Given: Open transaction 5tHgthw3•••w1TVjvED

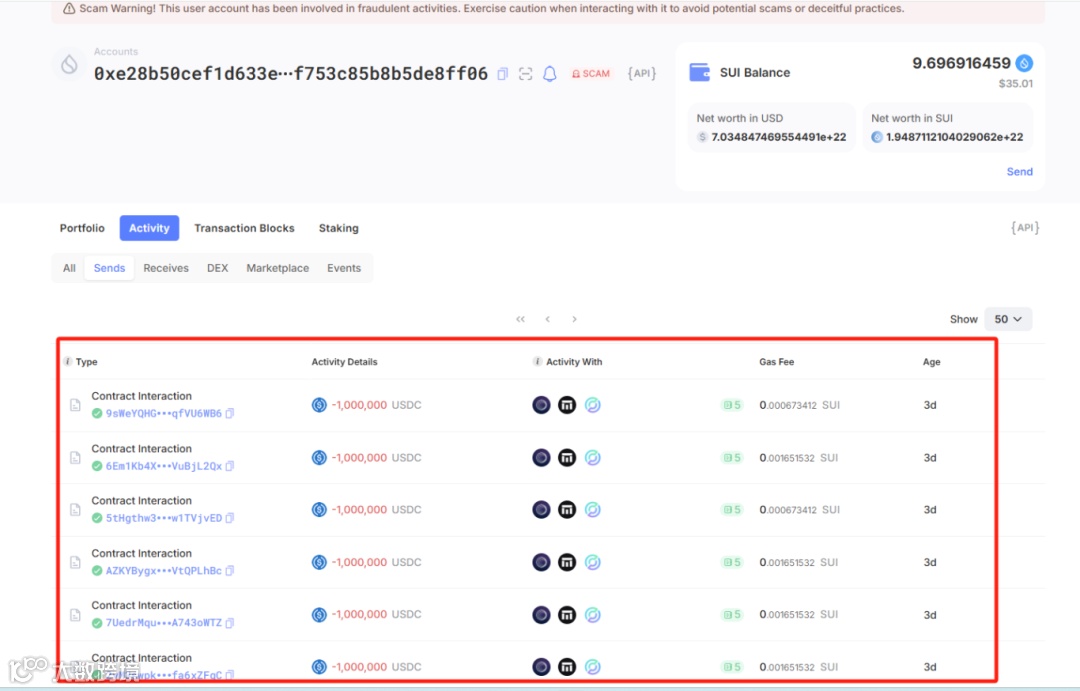Looking at the screenshot, I should click(164, 518).
